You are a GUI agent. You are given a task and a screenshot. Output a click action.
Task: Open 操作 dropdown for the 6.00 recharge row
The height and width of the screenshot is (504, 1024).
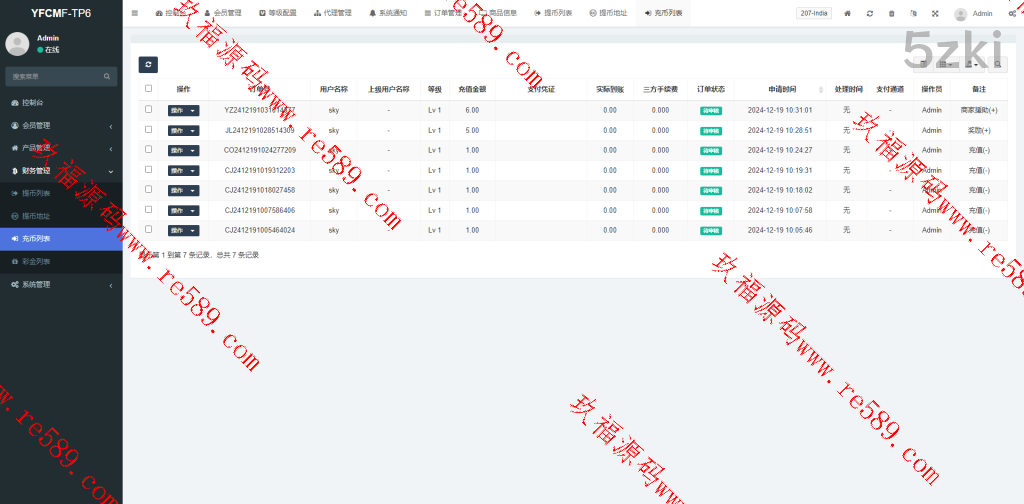coord(183,110)
